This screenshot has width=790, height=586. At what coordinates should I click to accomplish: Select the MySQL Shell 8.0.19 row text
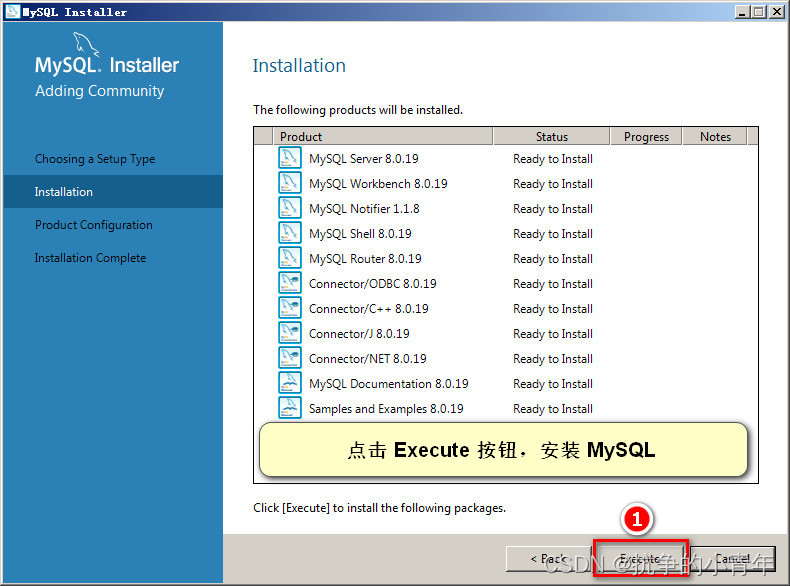pyautogui.click(x=360, y=234)
